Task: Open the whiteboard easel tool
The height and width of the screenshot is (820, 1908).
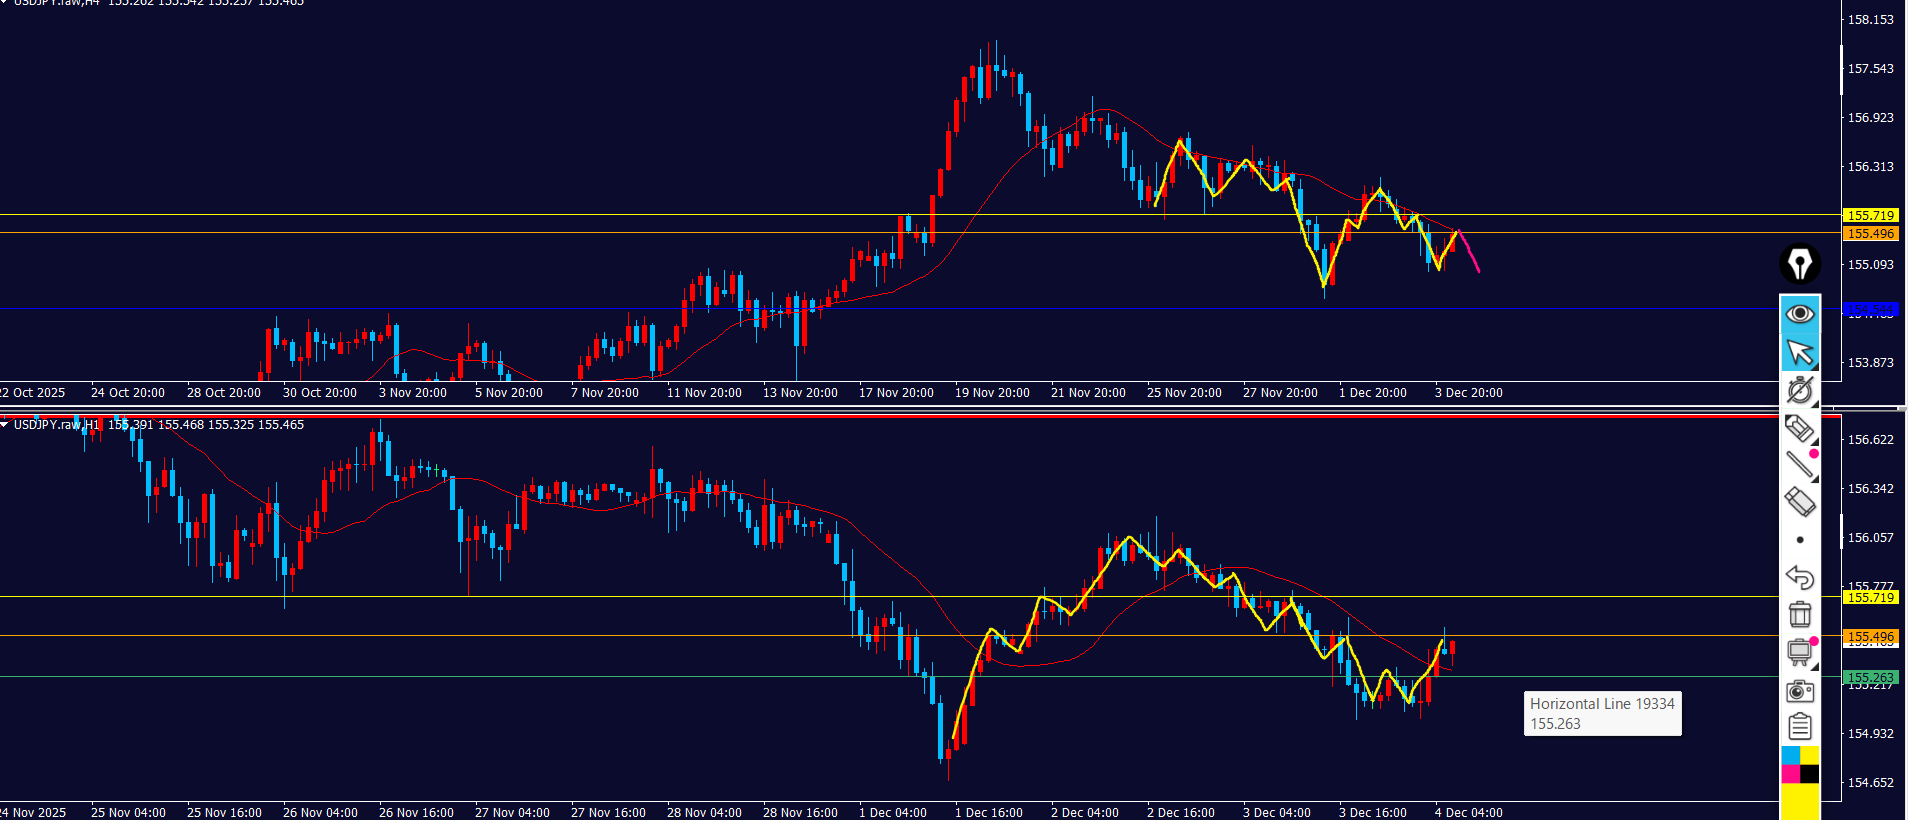Action: pos(1799,652)
